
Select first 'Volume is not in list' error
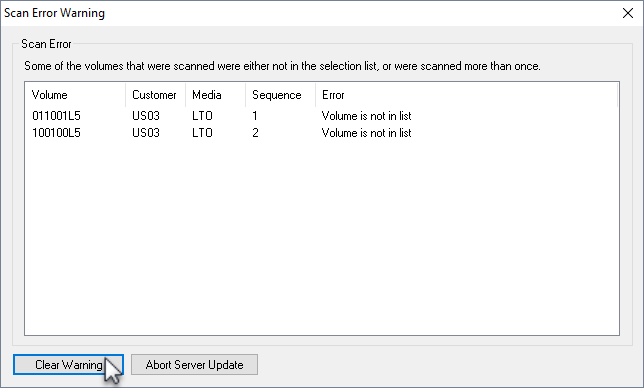click(366, 116)
